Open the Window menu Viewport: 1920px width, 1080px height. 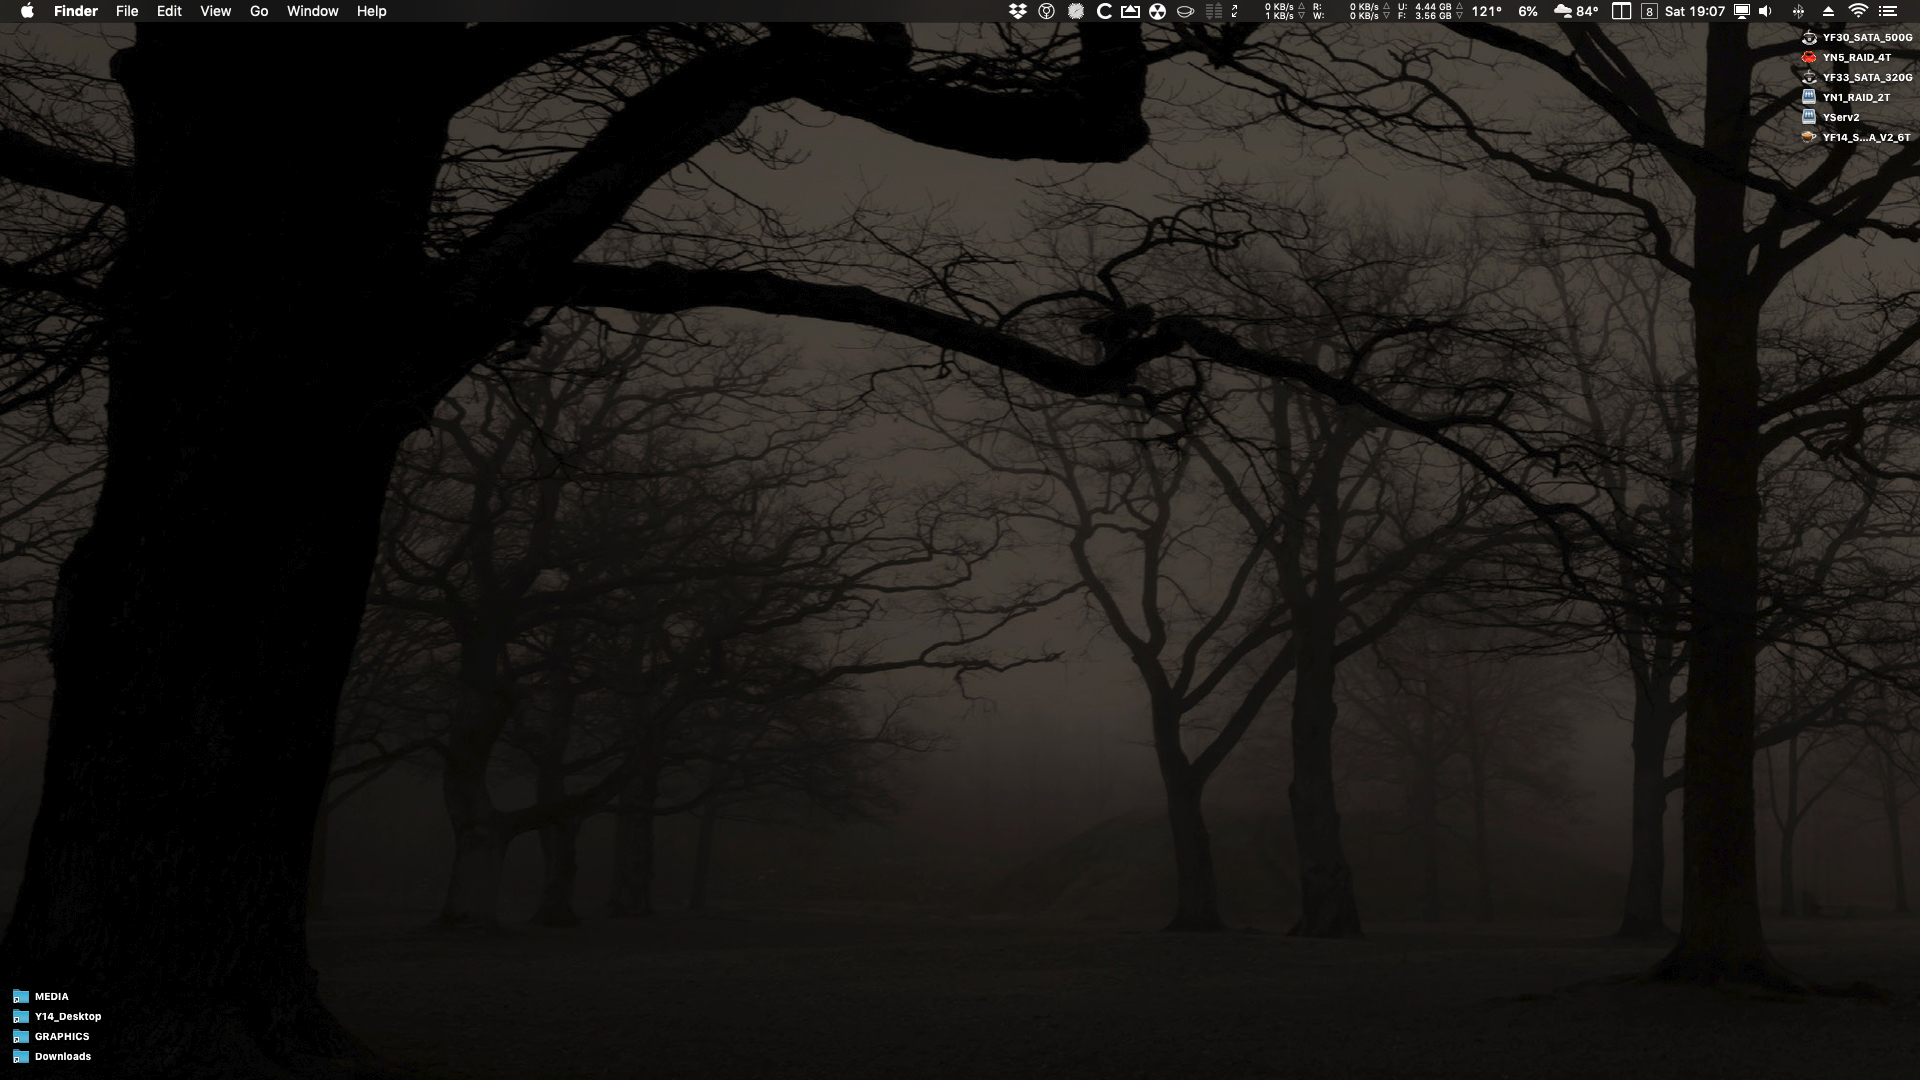click(x=312, y=11)
